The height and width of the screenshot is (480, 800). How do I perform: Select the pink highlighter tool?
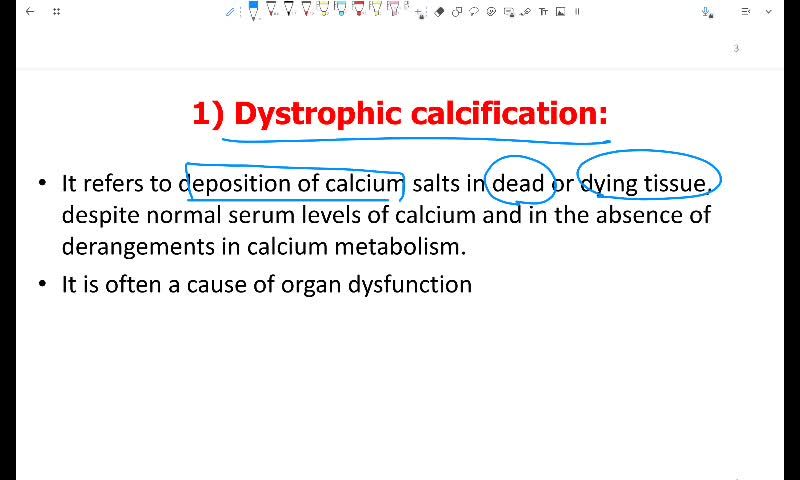click(393, 10)
